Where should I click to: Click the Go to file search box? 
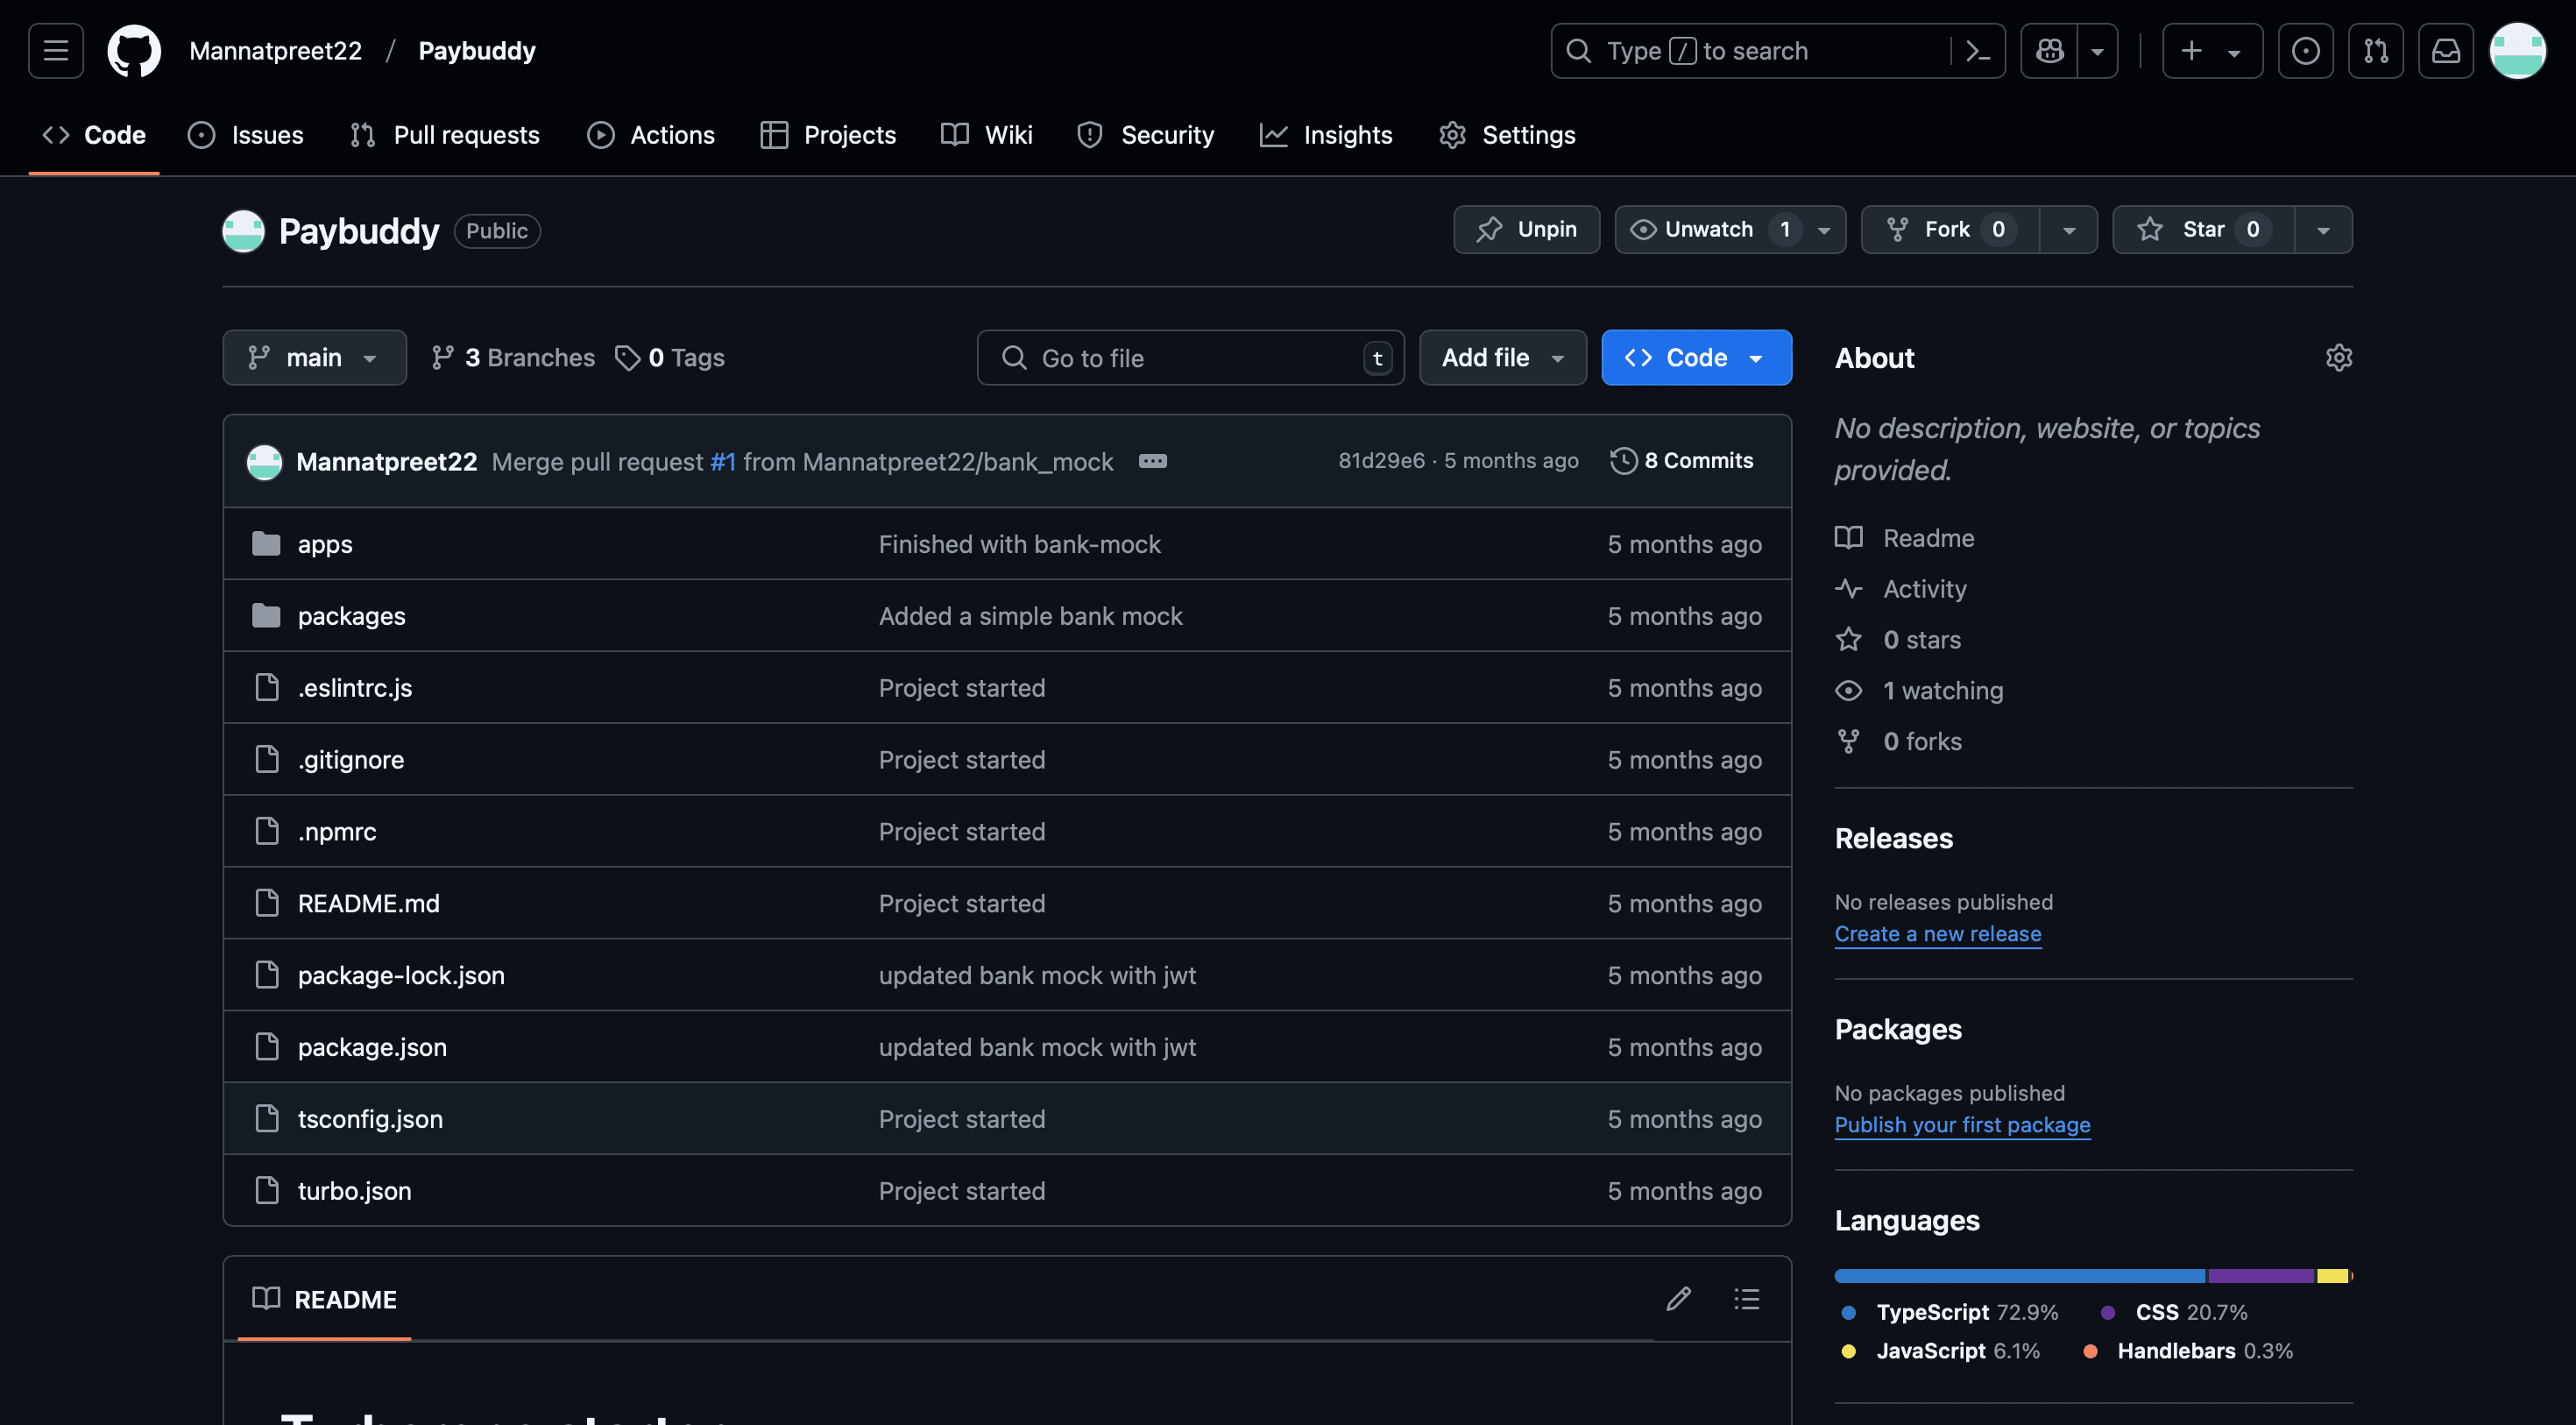coord(1190,358)
